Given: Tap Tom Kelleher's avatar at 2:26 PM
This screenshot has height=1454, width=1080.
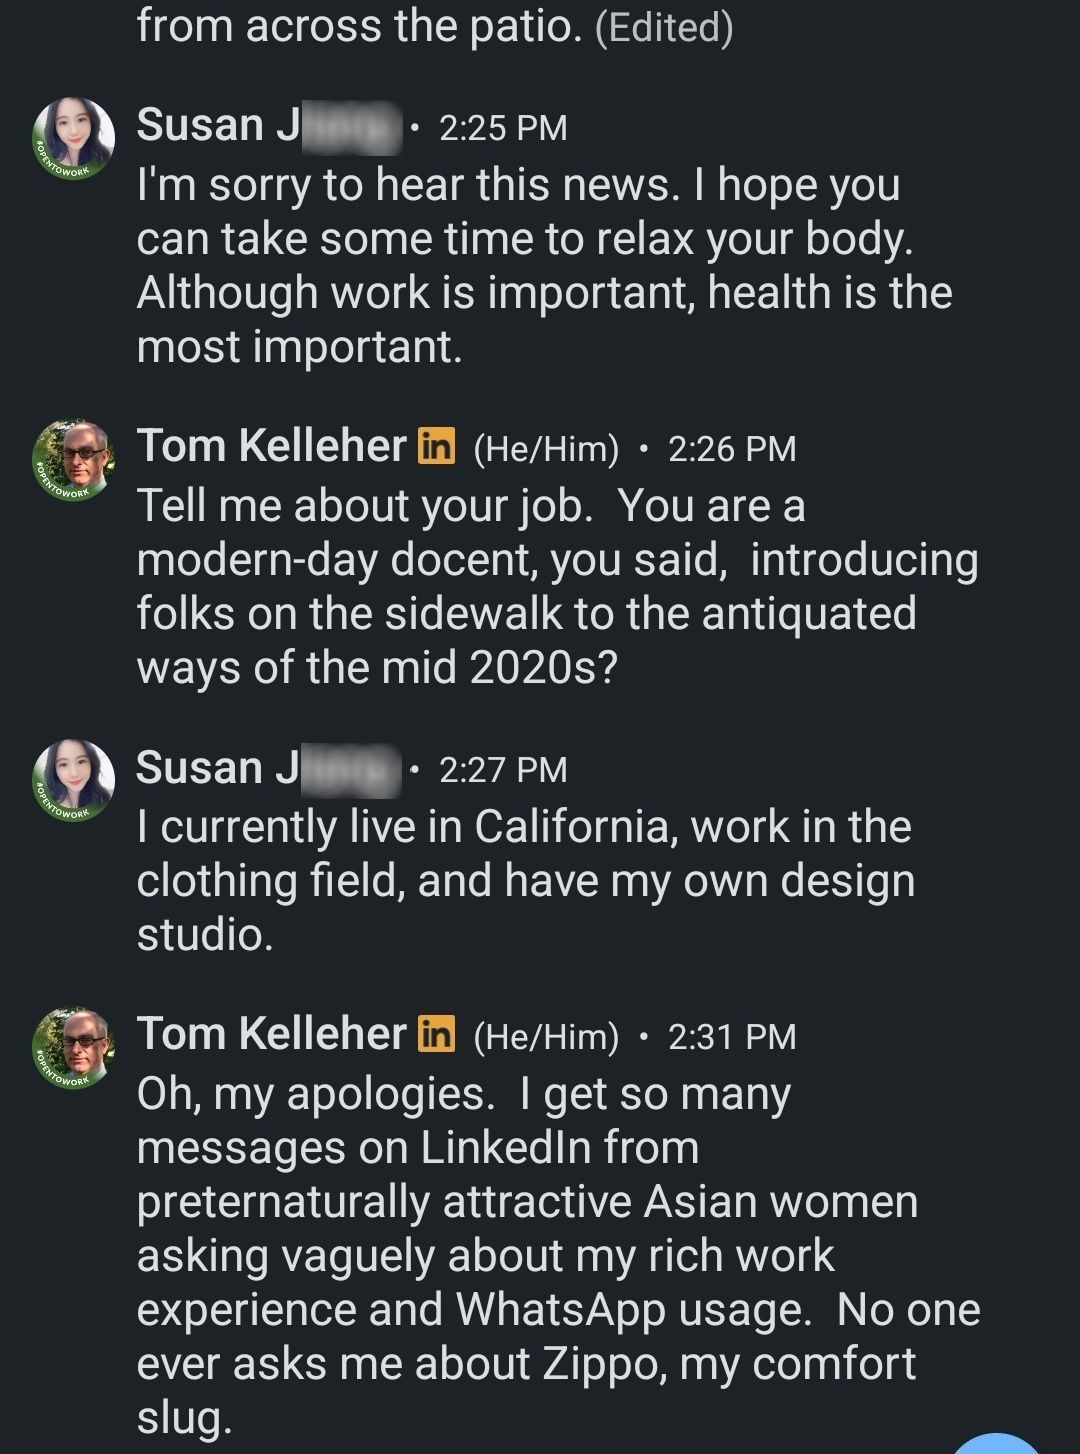Looking at the screenshot, I should pyautogui.click(x=74, y=460).
